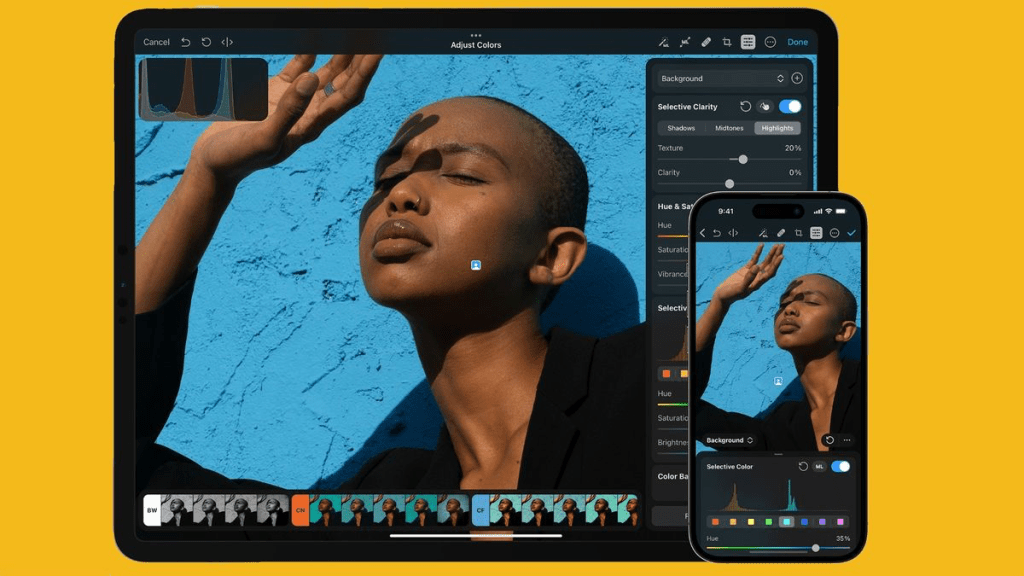
Task: Open the Adjustments grid panel icon
Action: coord(749,42)
